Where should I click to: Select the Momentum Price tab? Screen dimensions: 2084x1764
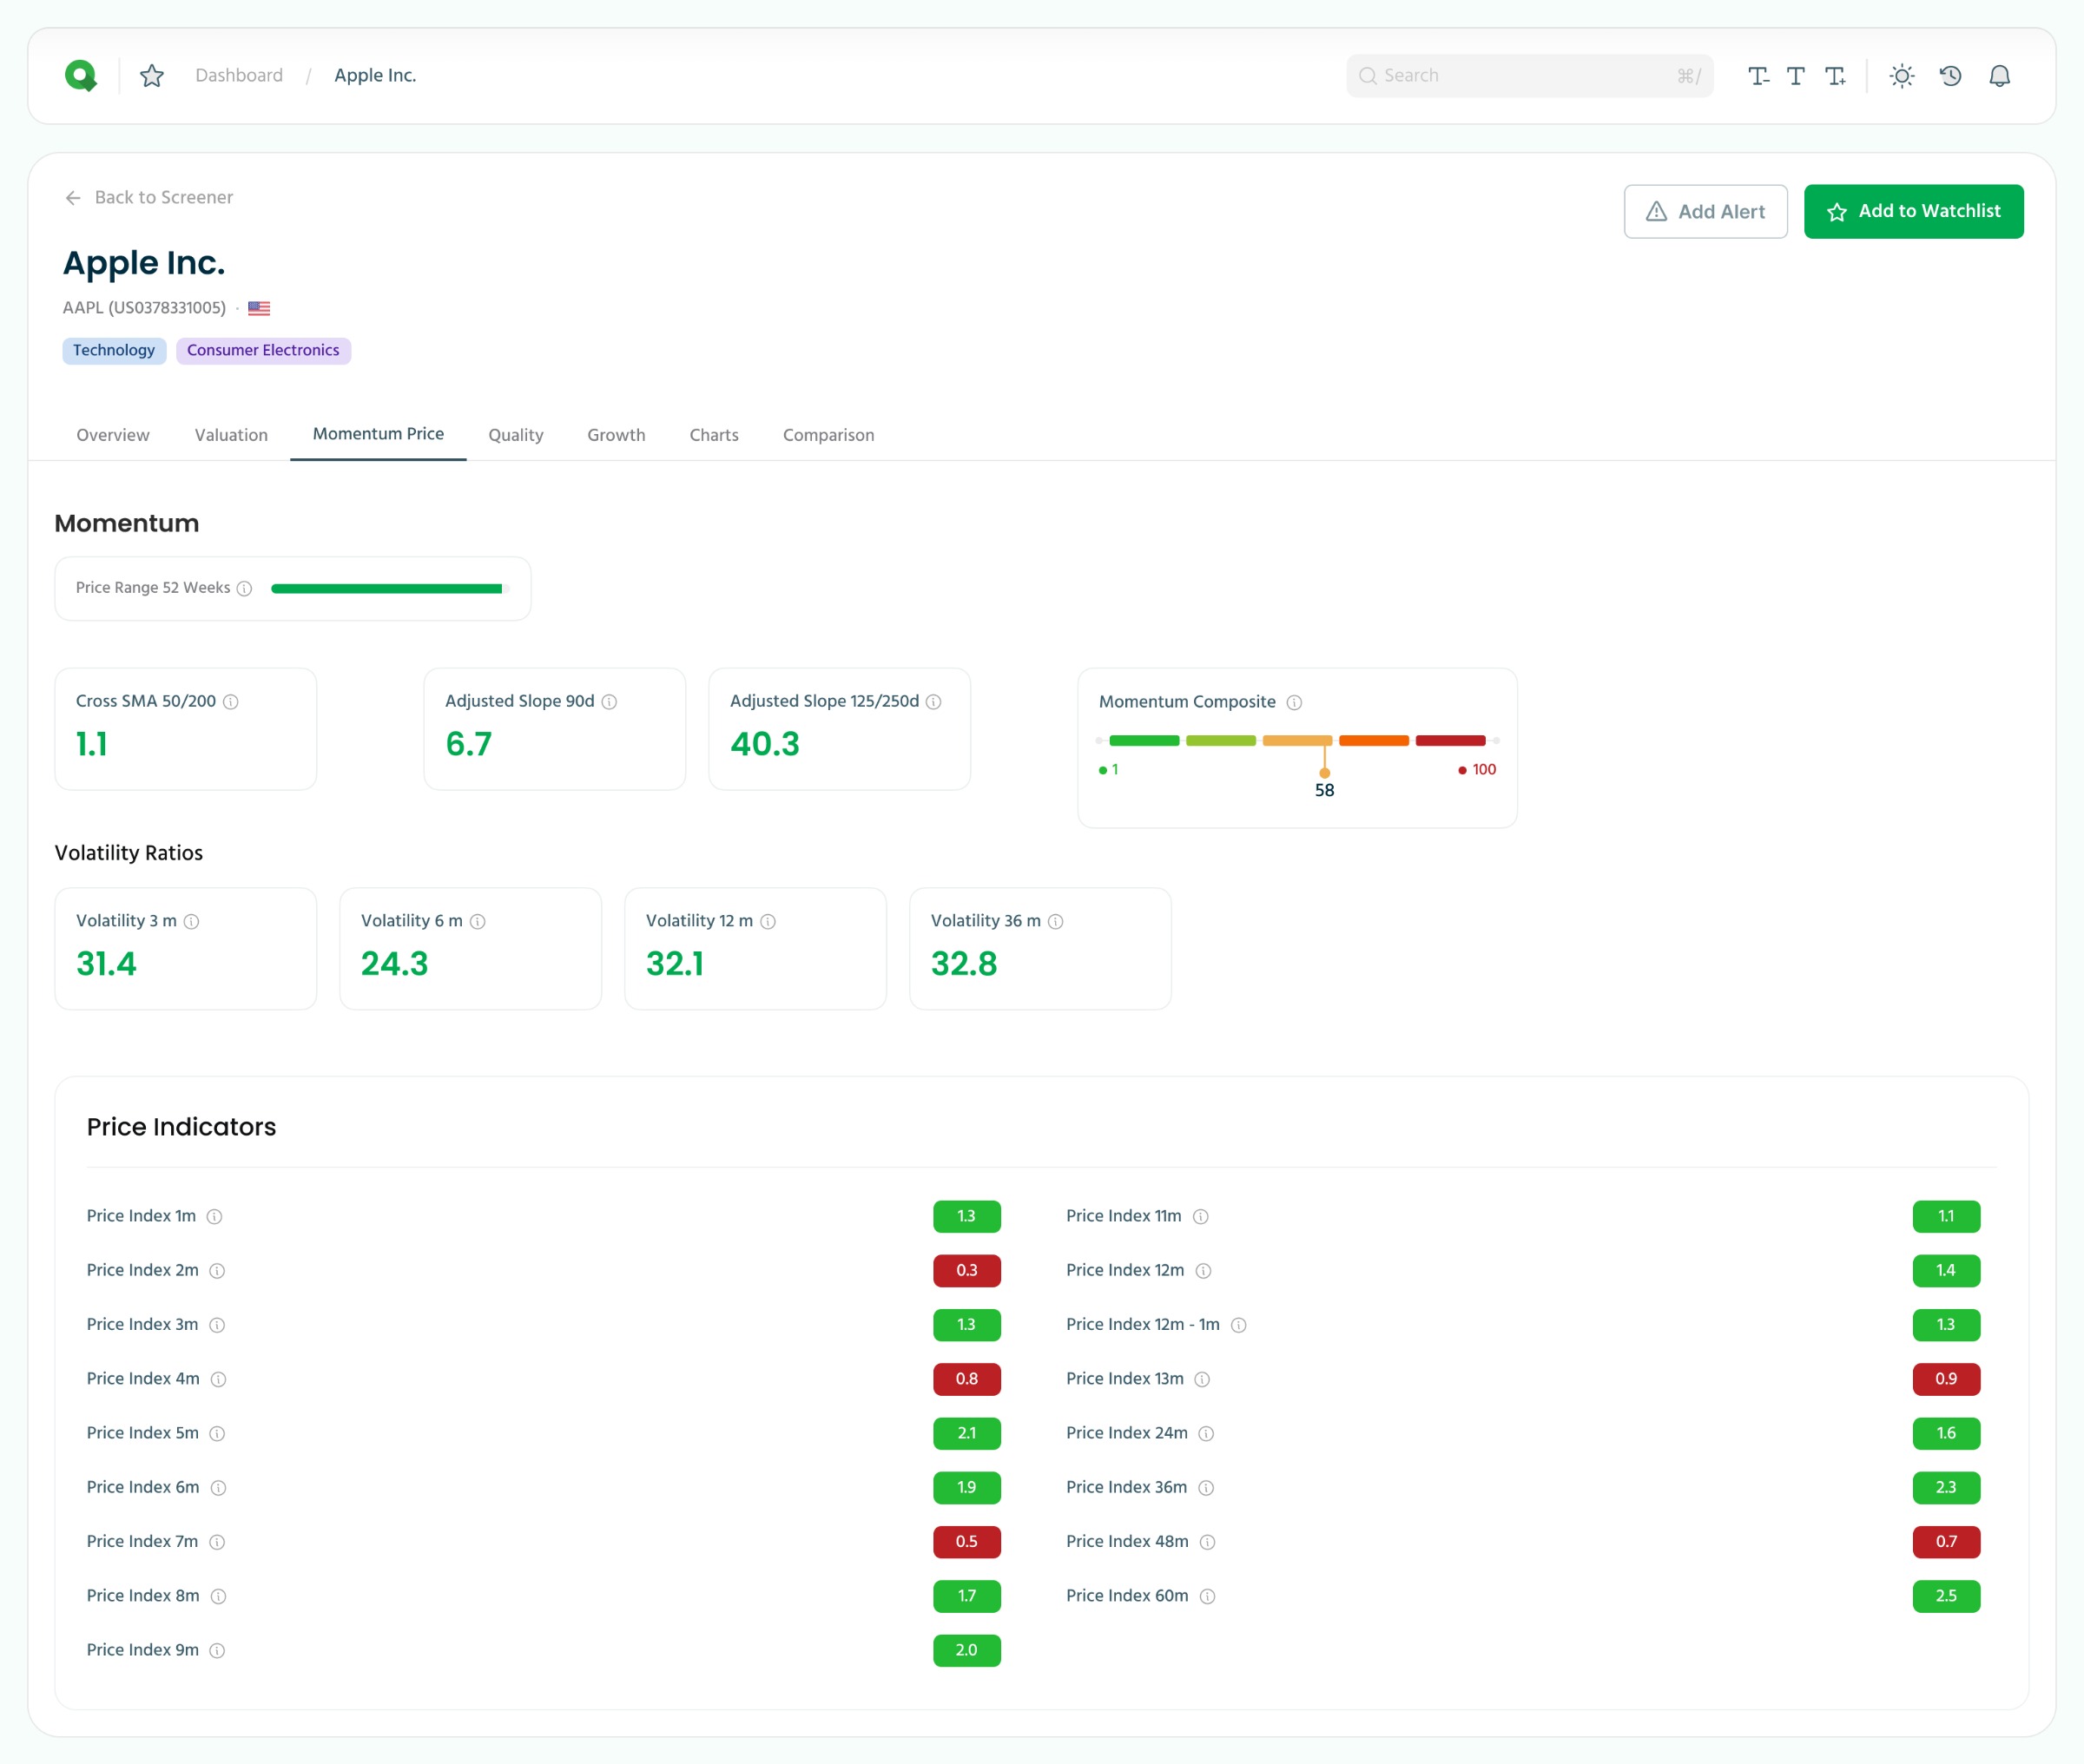click(378, 434)
